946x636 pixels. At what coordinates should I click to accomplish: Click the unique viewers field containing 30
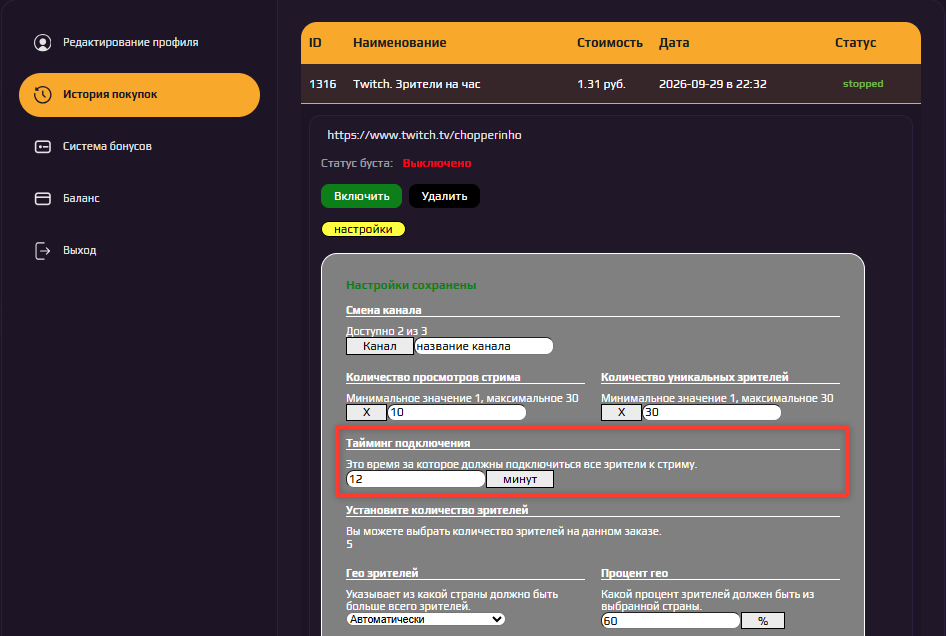pyautogui.click(x=711, y=413)
